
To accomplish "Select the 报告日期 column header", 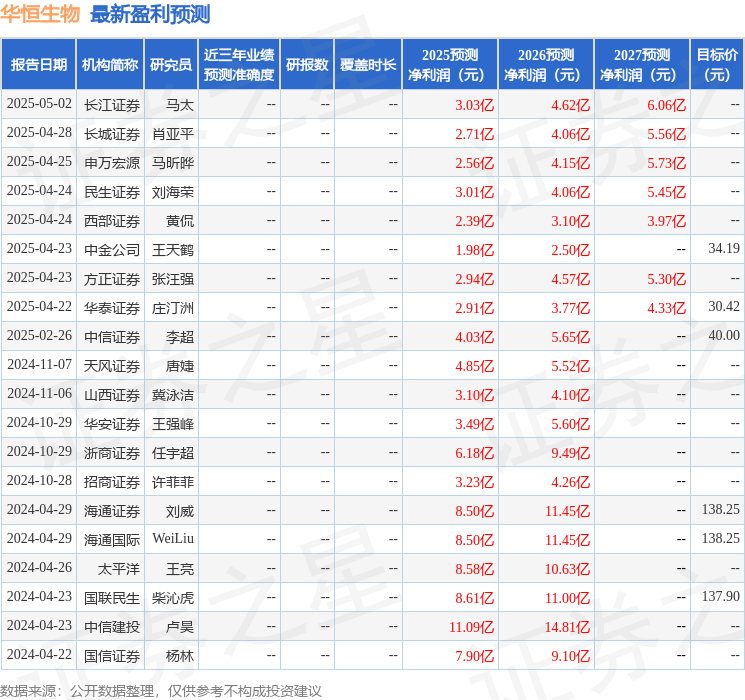I will click(38, 64).
